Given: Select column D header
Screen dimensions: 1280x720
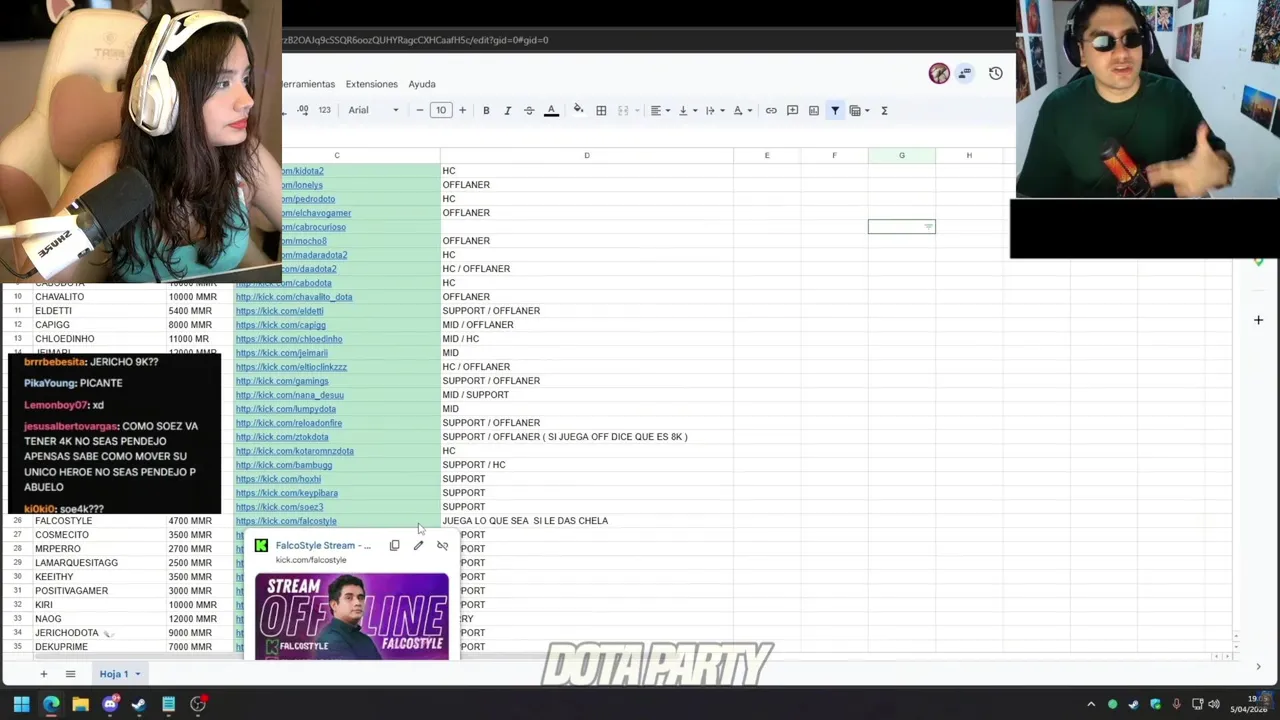Looking at the screenshot, I should coord(587,155).
